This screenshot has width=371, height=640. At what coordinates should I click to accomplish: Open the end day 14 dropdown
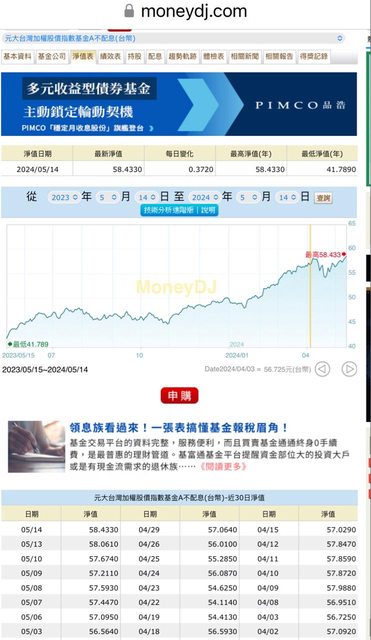click(288, 198)
